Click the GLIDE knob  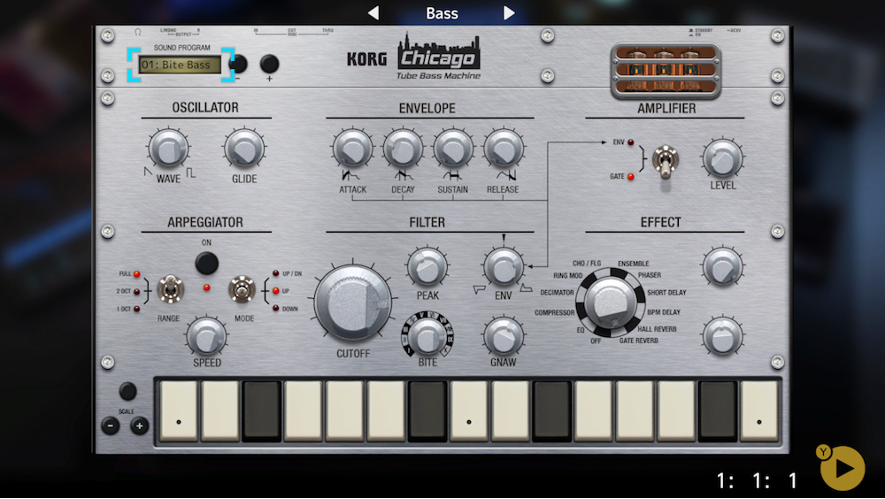(244, 150)
